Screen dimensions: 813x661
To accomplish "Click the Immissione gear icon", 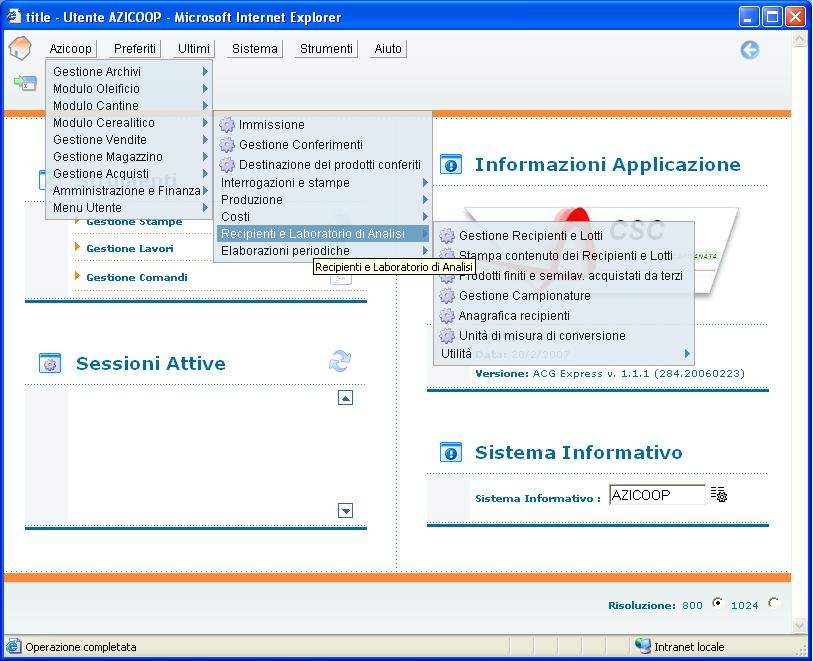I will tap(227, 124).
